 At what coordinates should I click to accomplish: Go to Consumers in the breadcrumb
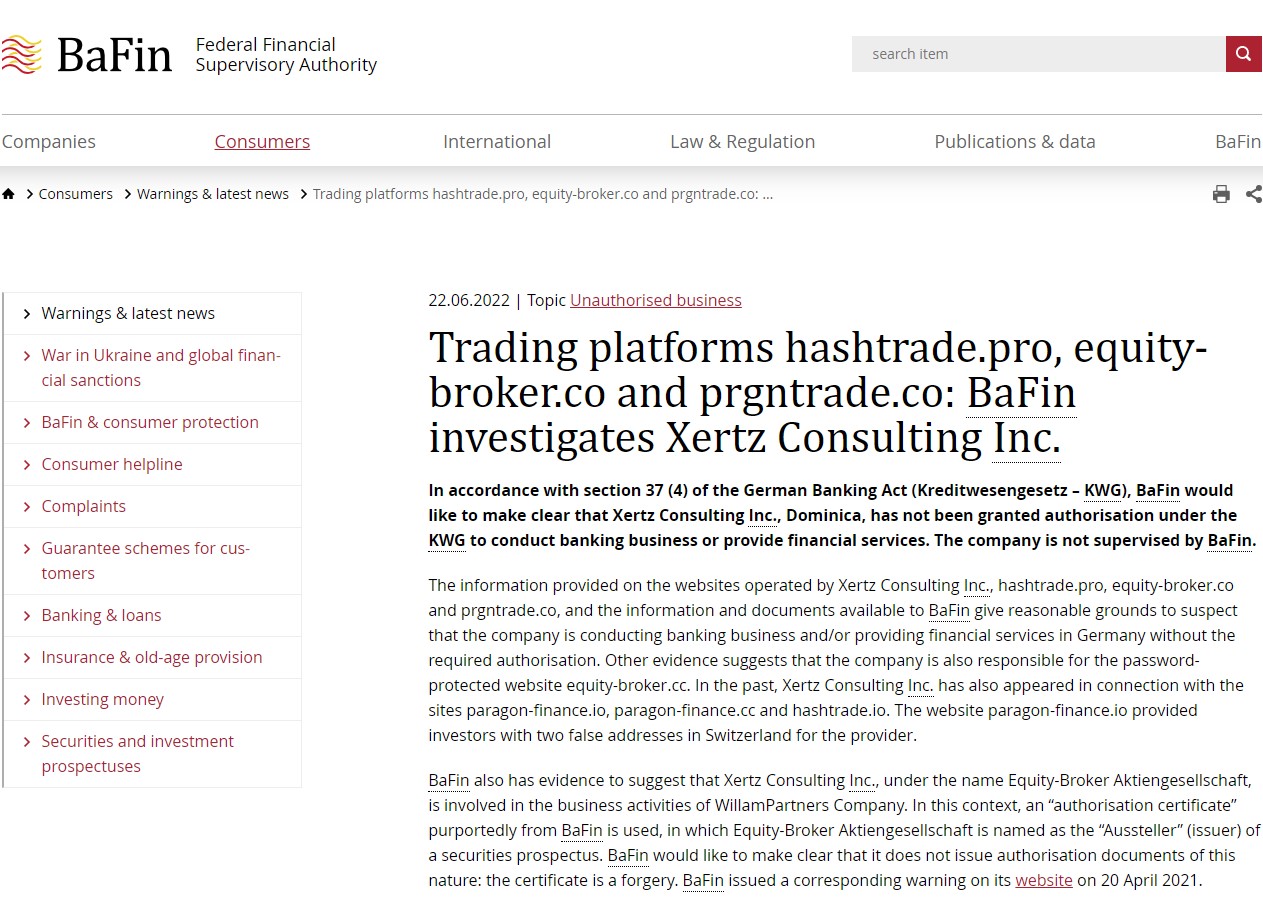pos(76,194)
